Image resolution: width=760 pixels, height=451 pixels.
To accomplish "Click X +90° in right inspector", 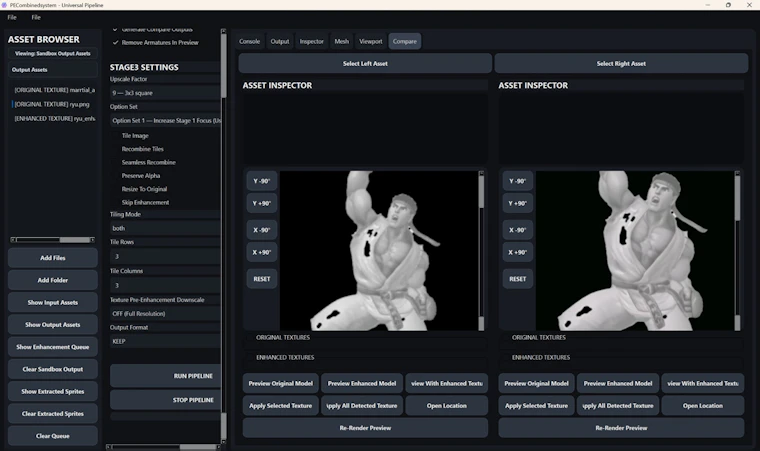I will coord(517,252).
